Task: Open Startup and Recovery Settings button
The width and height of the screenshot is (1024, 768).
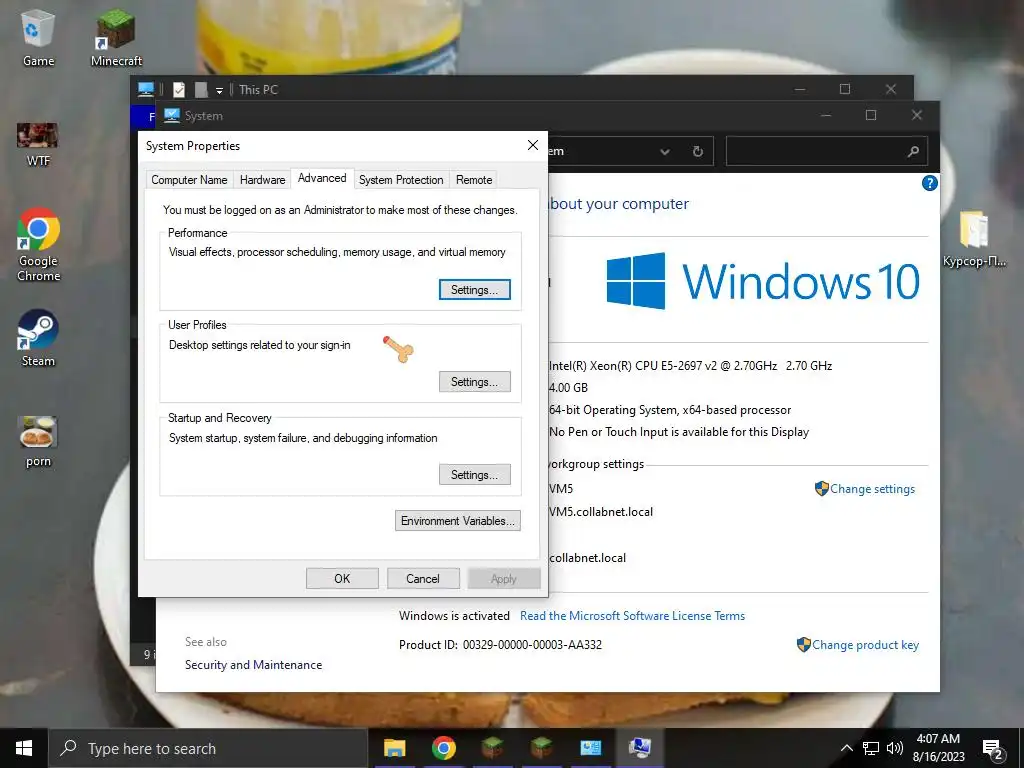Action: [475, 475]
